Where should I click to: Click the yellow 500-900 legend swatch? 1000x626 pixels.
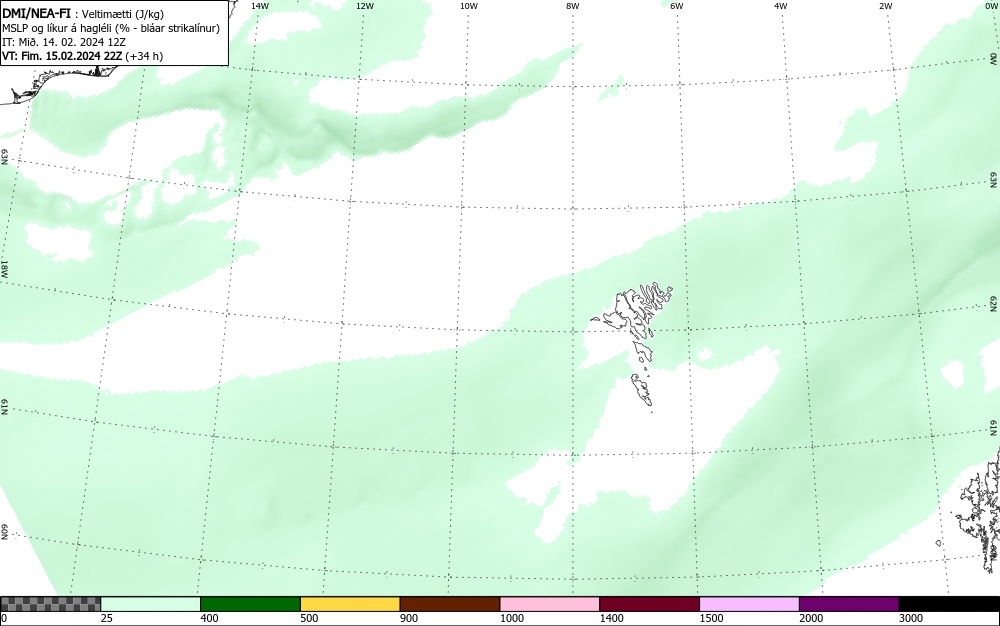350,604
